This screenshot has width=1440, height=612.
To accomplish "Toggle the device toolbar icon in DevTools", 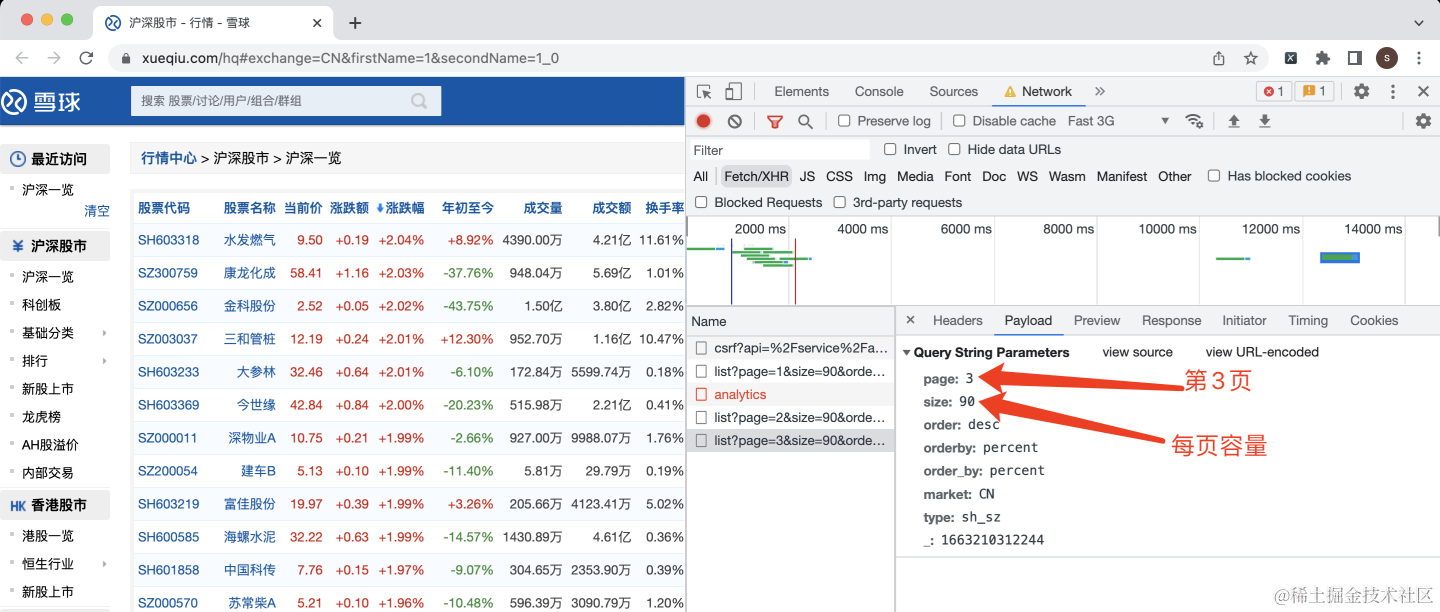I will [733, 91].
